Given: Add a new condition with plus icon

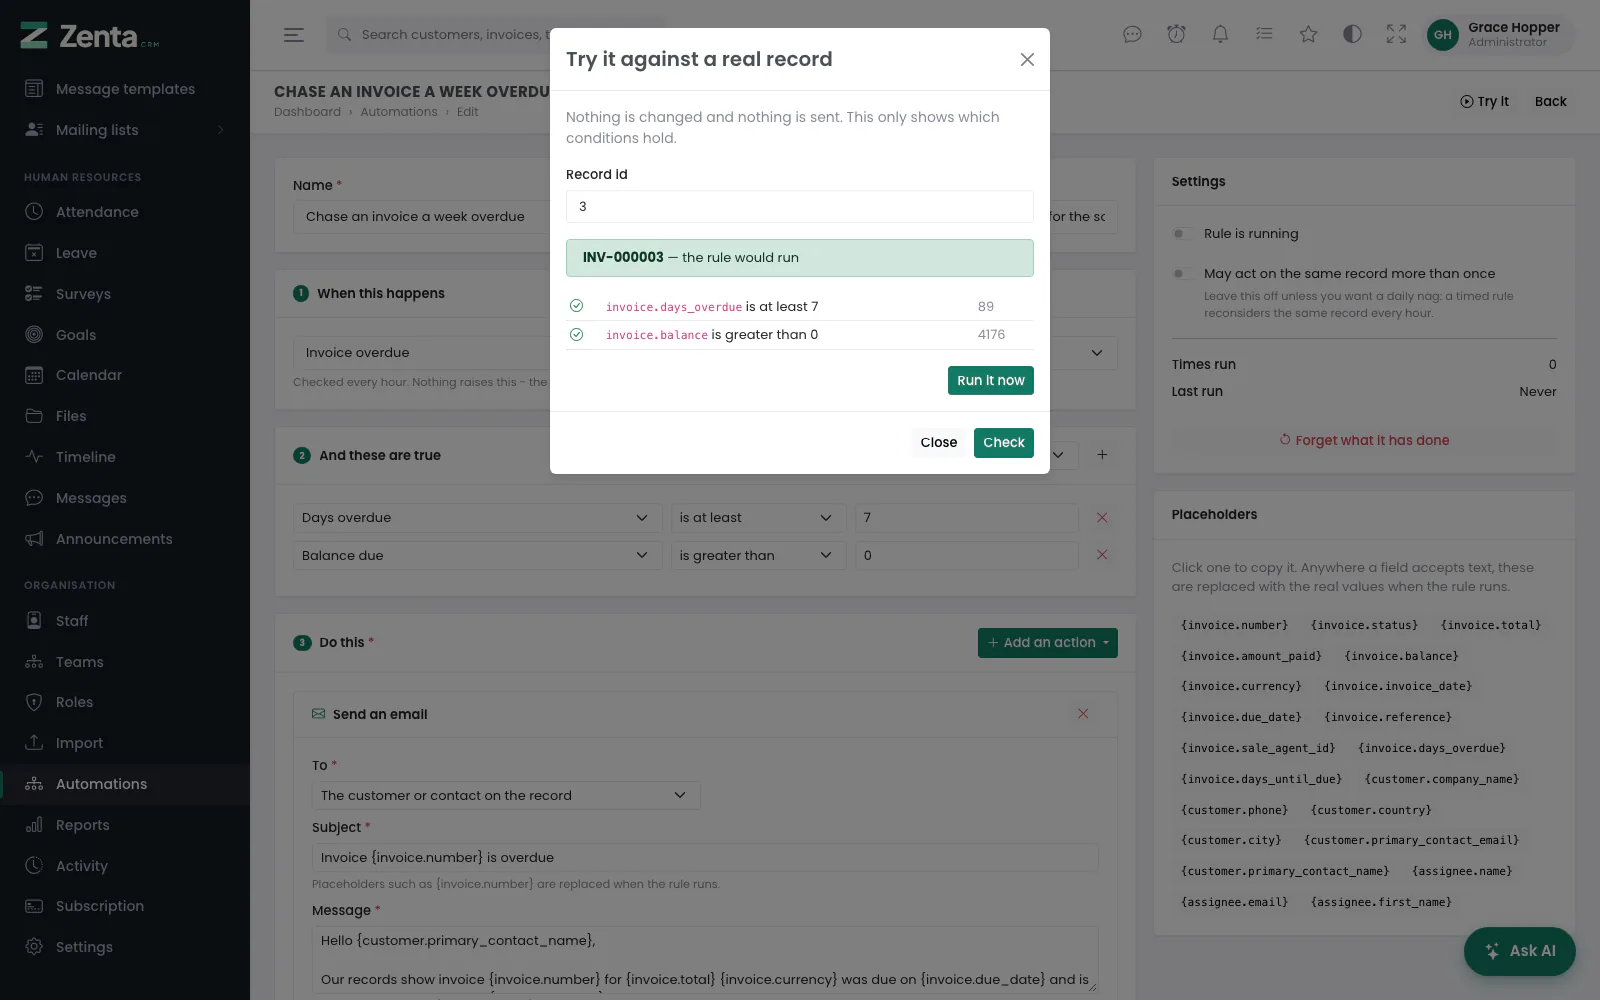Looking at the screenshot, I should 1102,455.
